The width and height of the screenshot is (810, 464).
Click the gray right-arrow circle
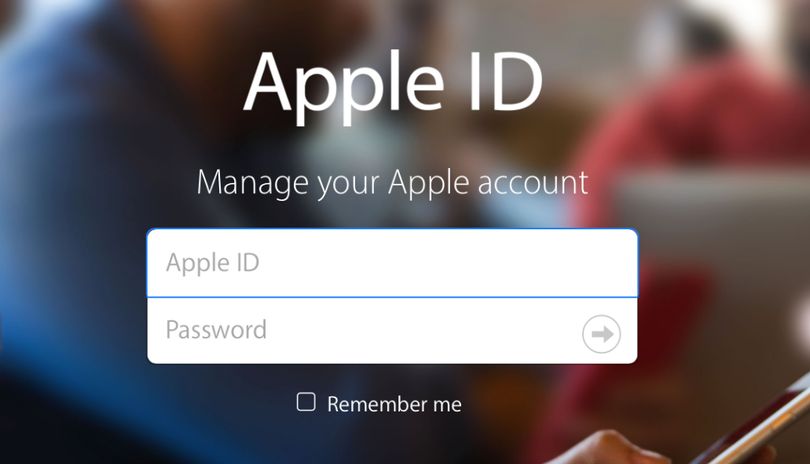[601, 334]
